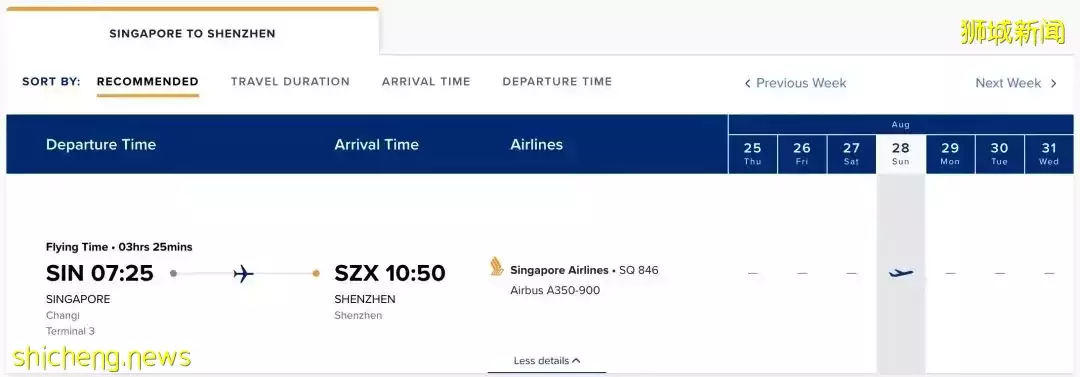Sort flights by Travel Duration
1080x377 pixels.
click(x=290, y=81)
